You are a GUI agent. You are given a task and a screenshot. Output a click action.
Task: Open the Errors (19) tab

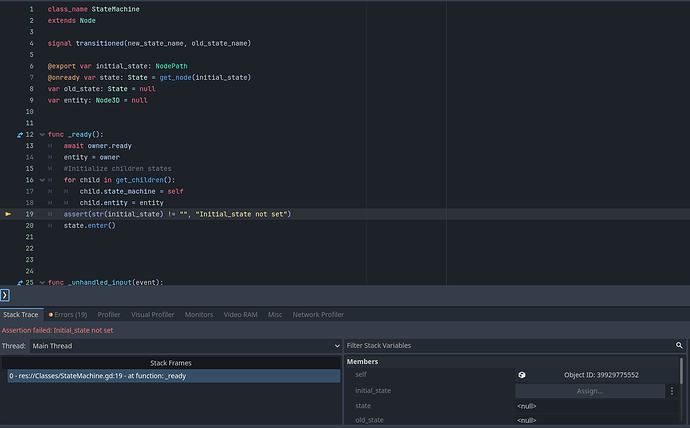68,315
